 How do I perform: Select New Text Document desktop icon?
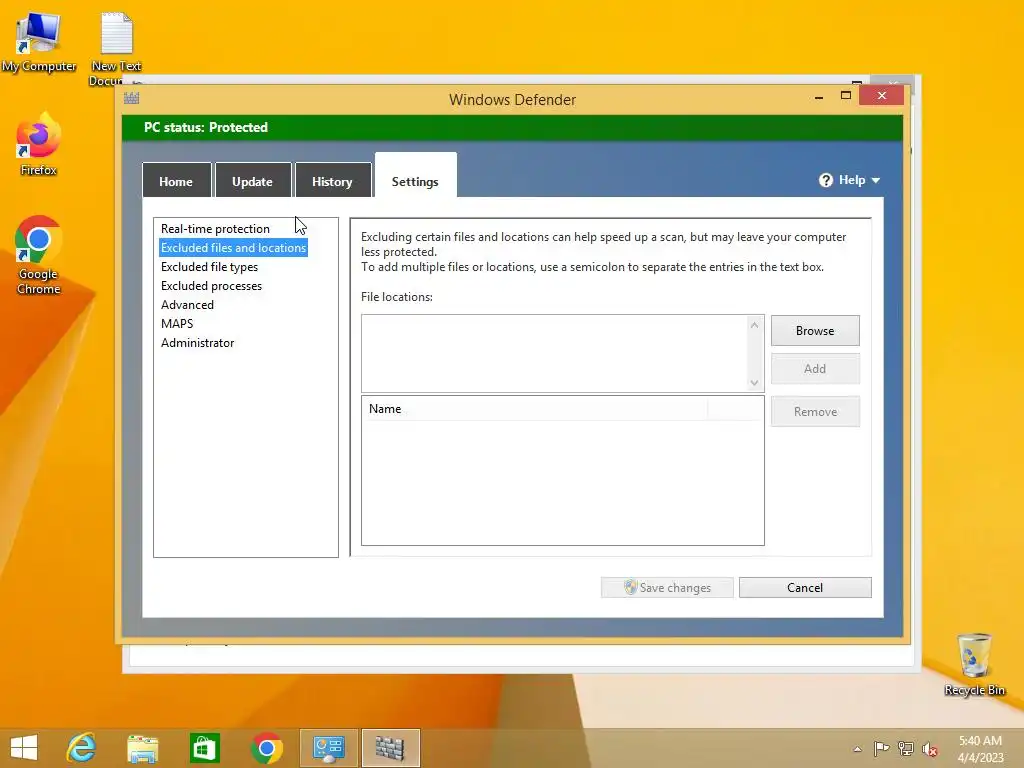point(116,48)
